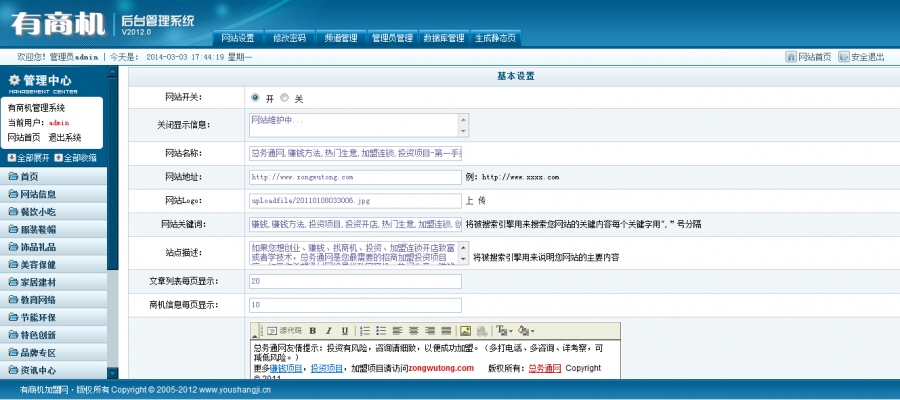This screenshot has width=900, height=400.
Task: Click the insert image icon in editor
Action: pyautogui.click(x=465, y=331)
